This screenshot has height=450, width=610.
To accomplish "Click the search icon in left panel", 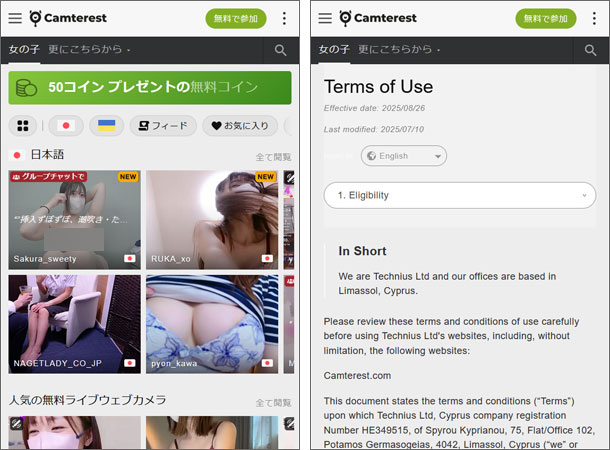I will pos(280,50).
